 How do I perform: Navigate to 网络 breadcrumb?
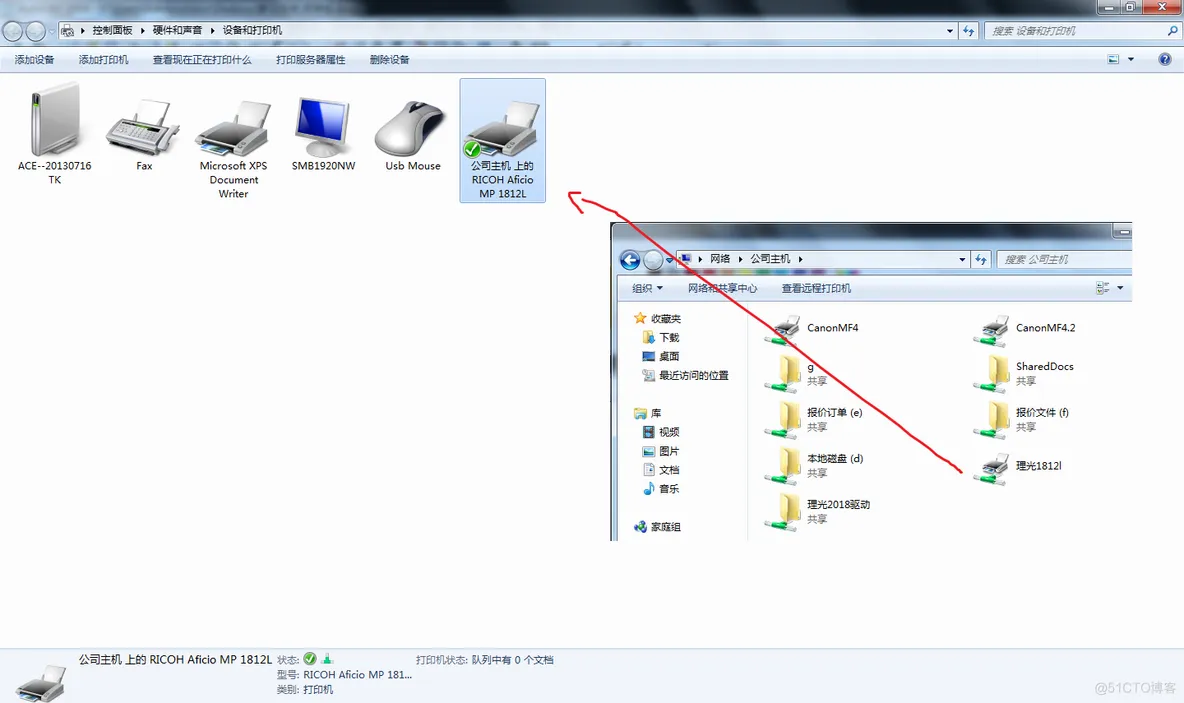click(x=720, y=259)
